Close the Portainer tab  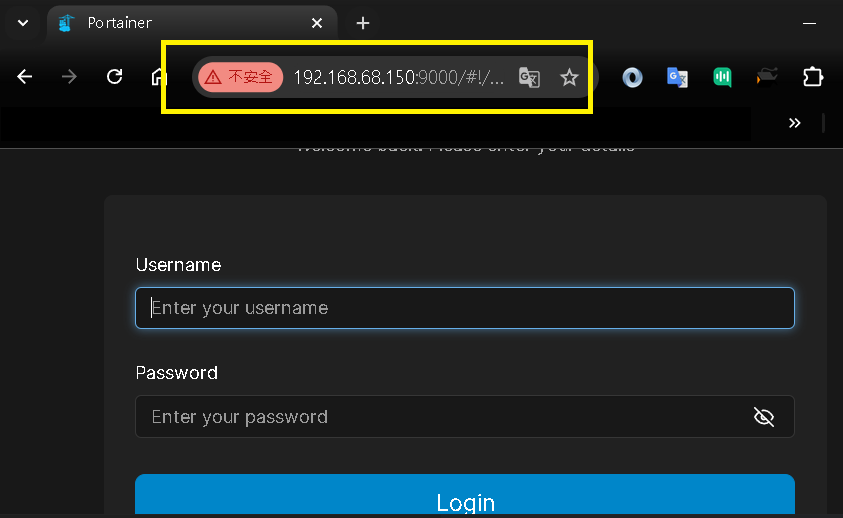coord(317,22)
